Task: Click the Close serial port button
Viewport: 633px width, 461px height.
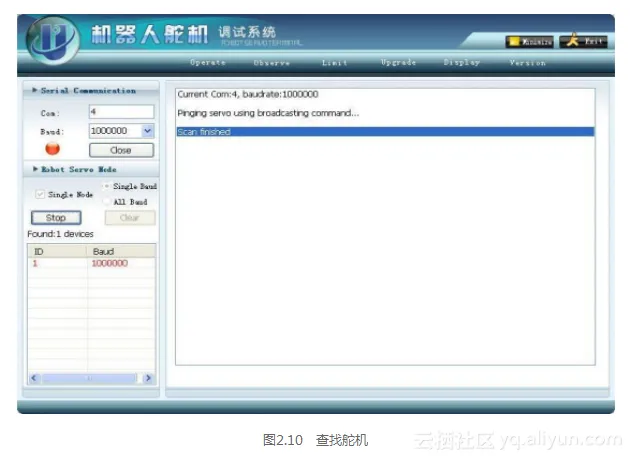Action: click(121, 150)
